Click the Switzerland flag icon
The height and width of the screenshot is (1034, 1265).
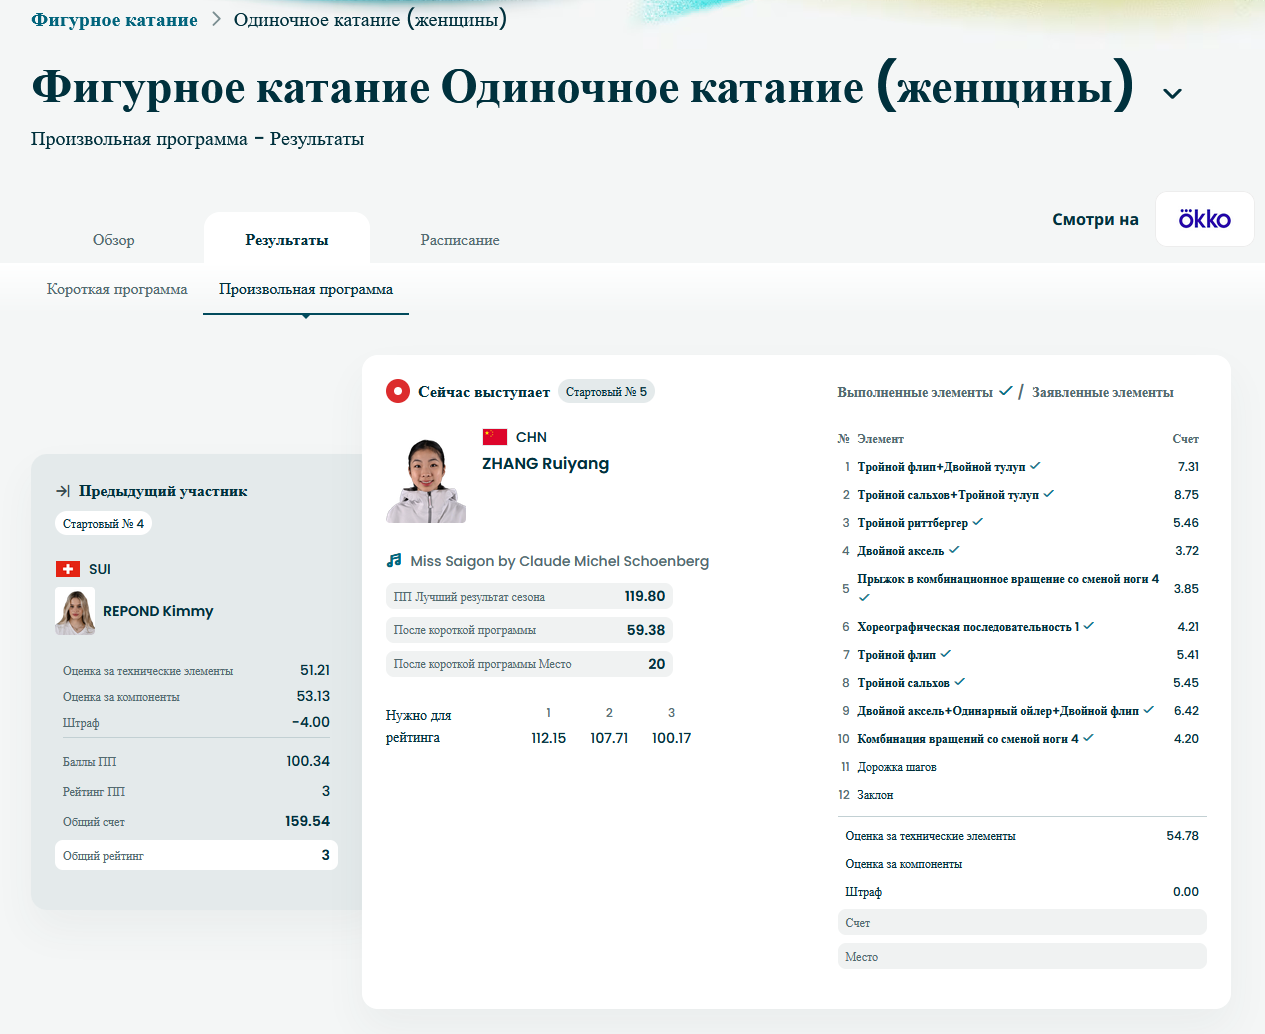coord(68,569)
